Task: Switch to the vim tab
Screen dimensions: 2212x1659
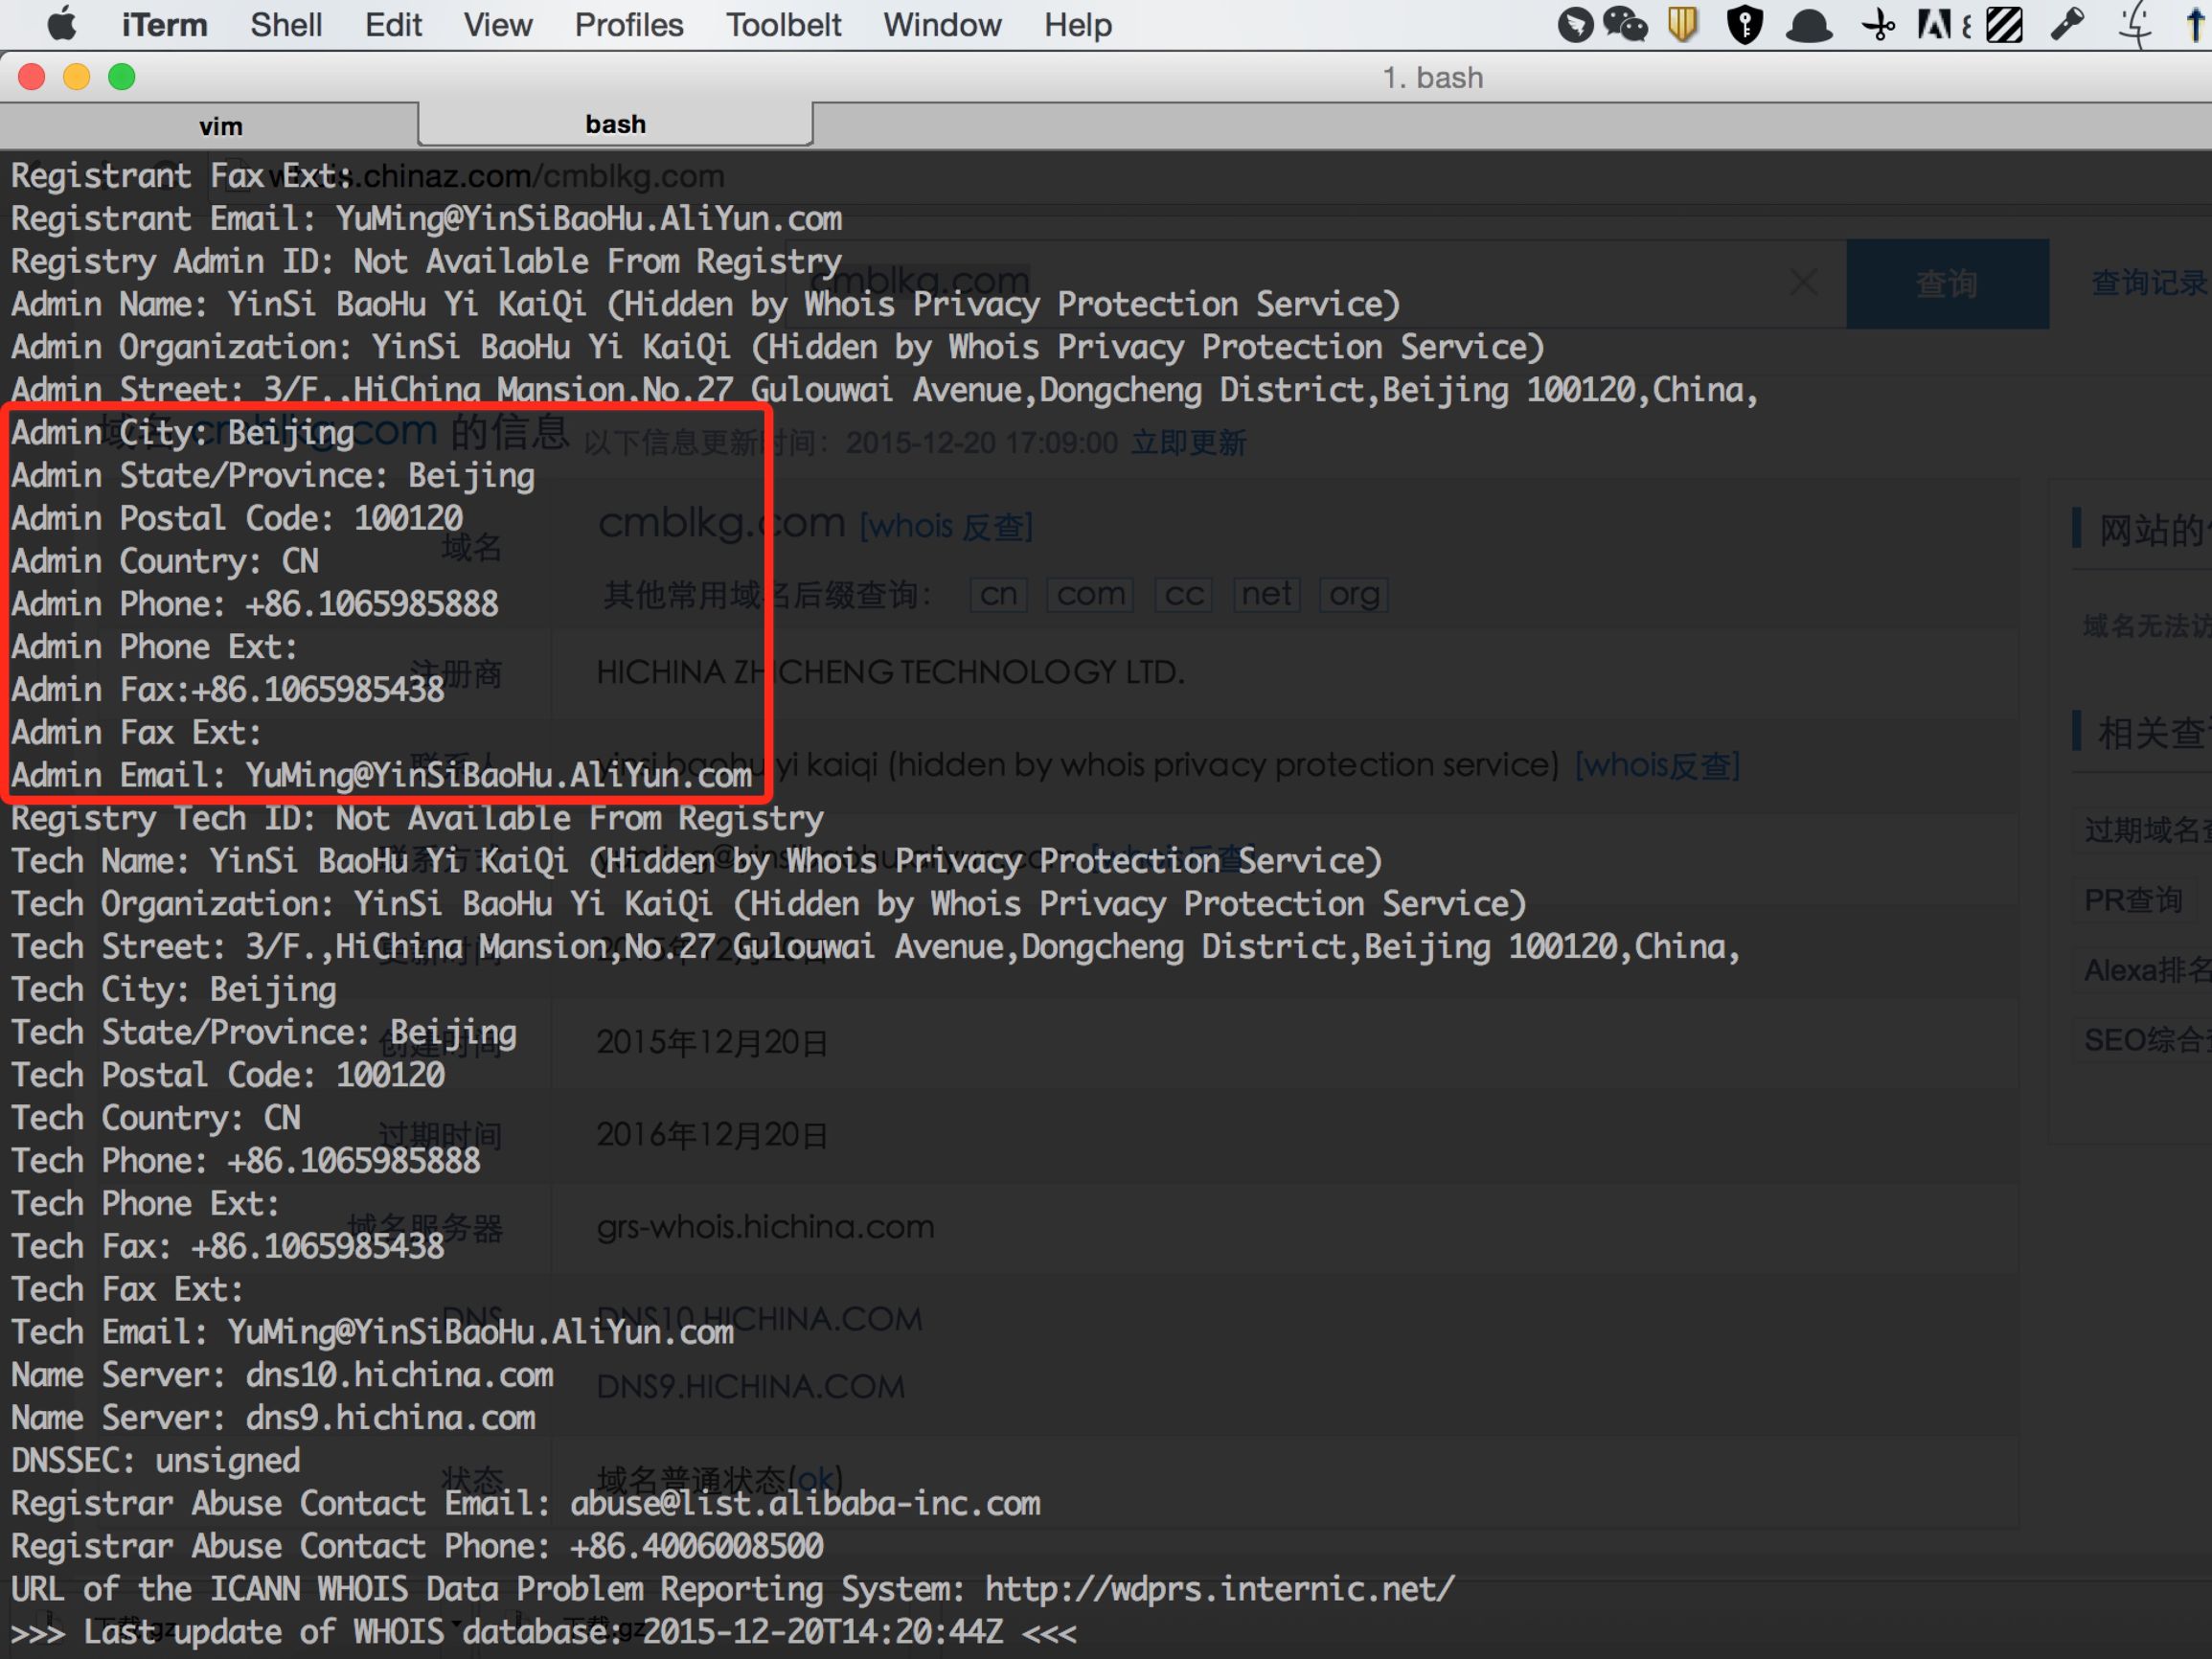Action: pyautogui.click(x=220, y=126)
